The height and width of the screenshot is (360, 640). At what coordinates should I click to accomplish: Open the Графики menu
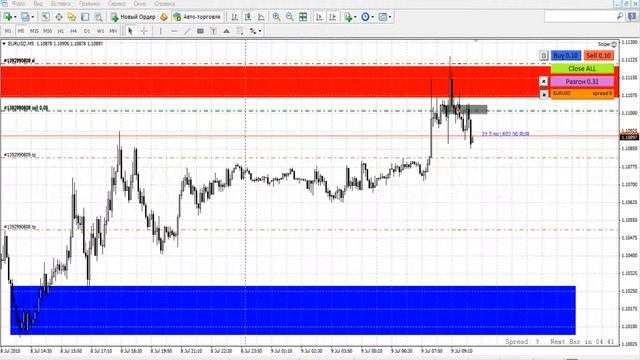[89, 4]
